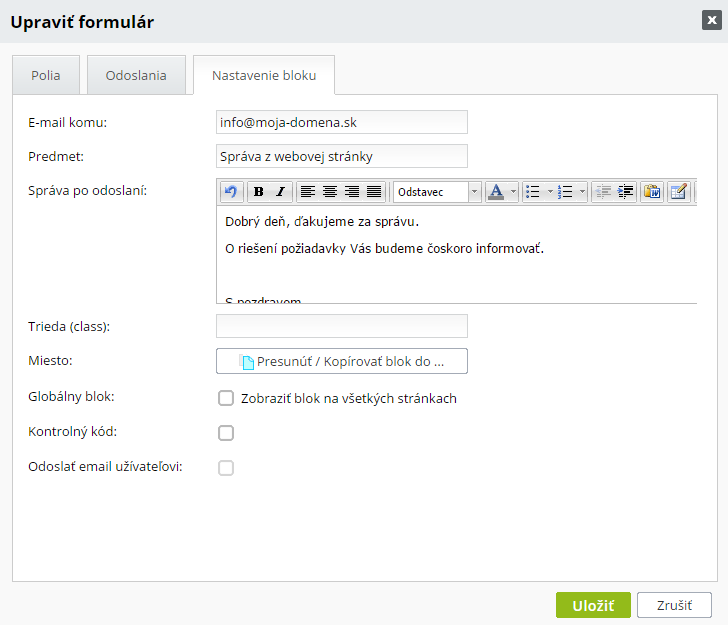Click the undo icon in editor toolbar

click(231, 192)
